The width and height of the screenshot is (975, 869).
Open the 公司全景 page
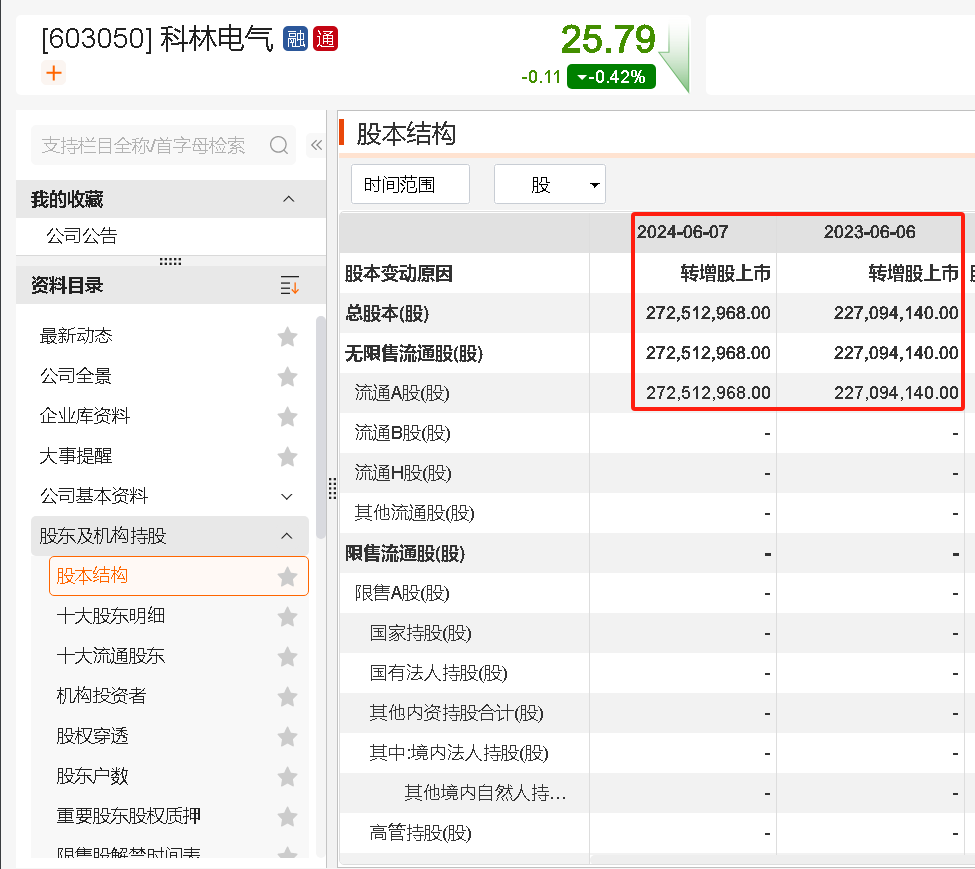pos(76,376)
